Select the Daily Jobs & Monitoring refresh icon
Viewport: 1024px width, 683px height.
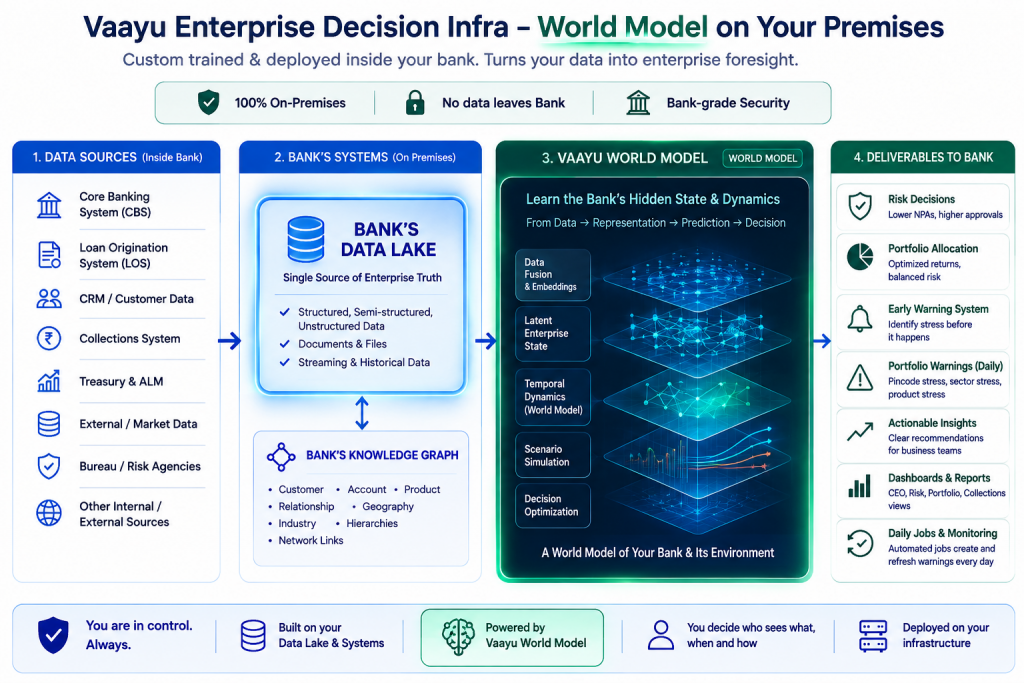pyautogui.click(x=860, y=543)
